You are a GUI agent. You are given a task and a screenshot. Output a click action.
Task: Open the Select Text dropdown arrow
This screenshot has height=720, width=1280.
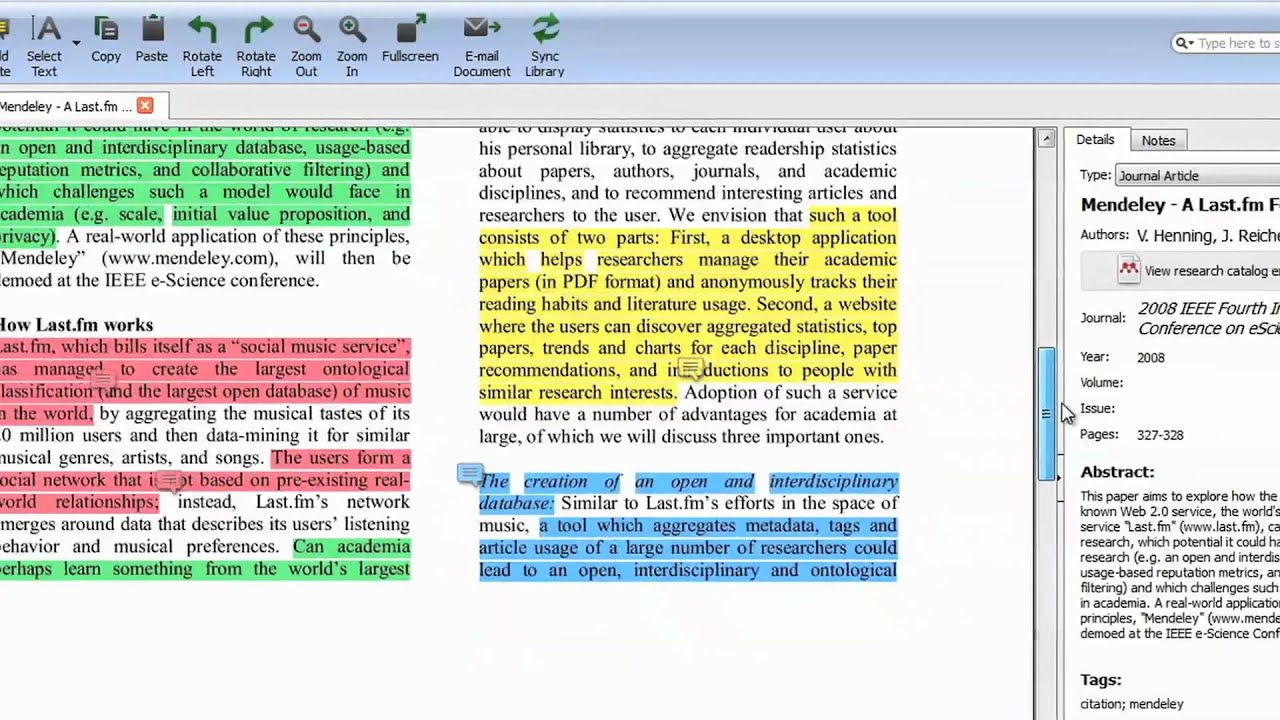(x=76, y=43)
